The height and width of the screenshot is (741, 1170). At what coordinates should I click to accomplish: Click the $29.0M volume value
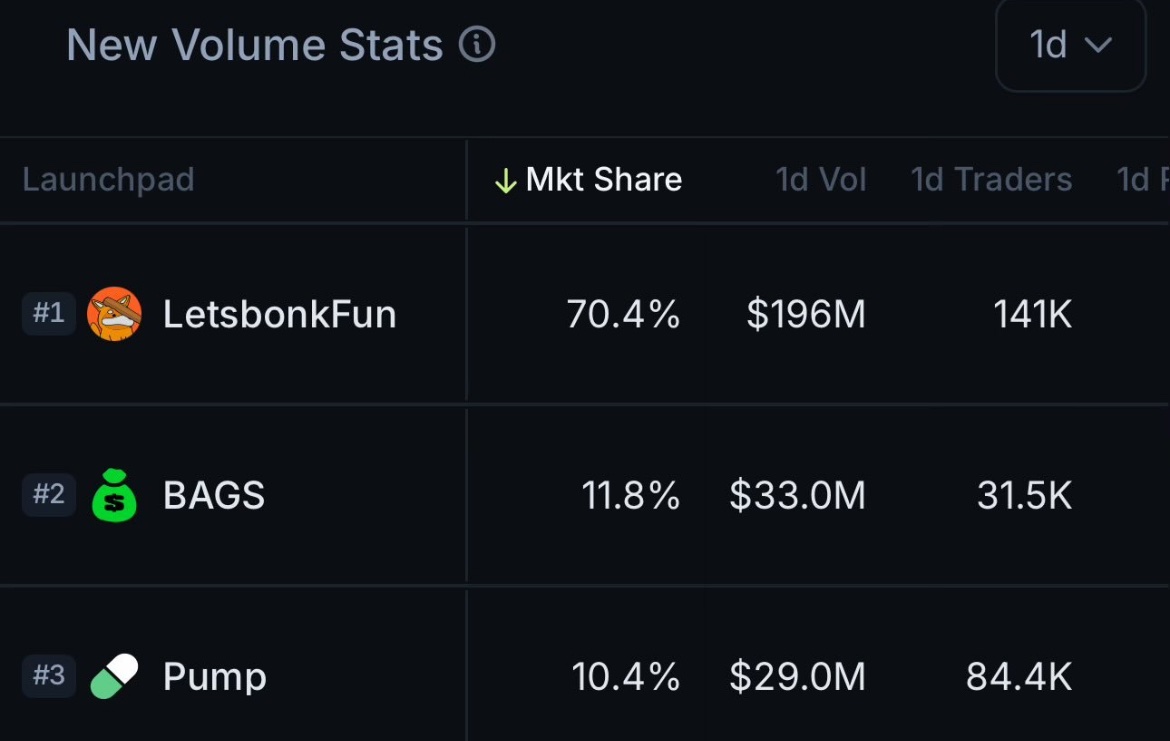(x=797, y=676)
